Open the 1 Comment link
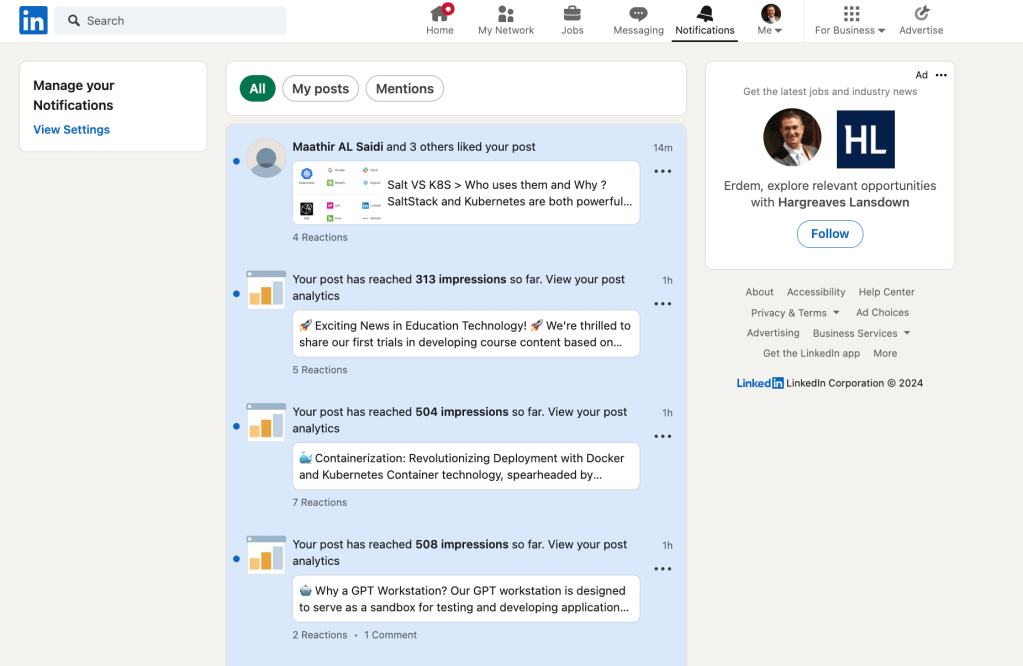Viewport: 1023px width, 666px height. (390, 635)
